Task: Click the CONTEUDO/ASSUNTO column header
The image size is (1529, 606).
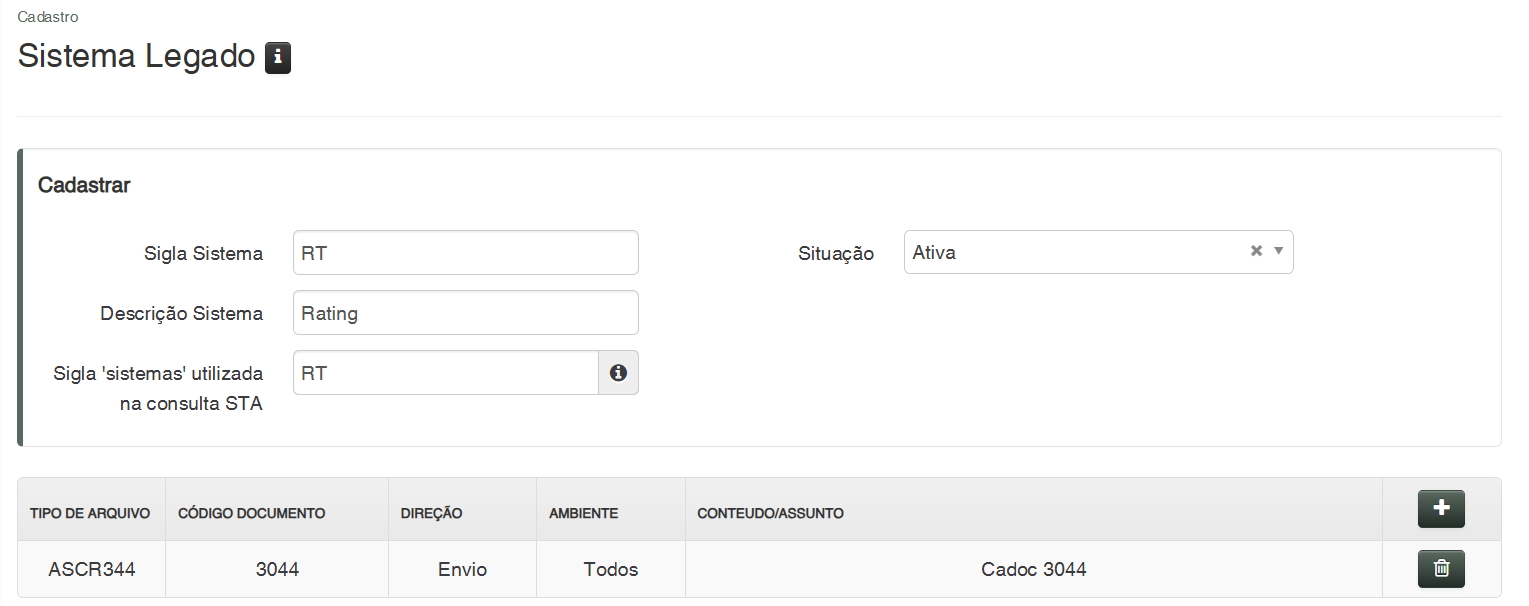Action: 770,513
